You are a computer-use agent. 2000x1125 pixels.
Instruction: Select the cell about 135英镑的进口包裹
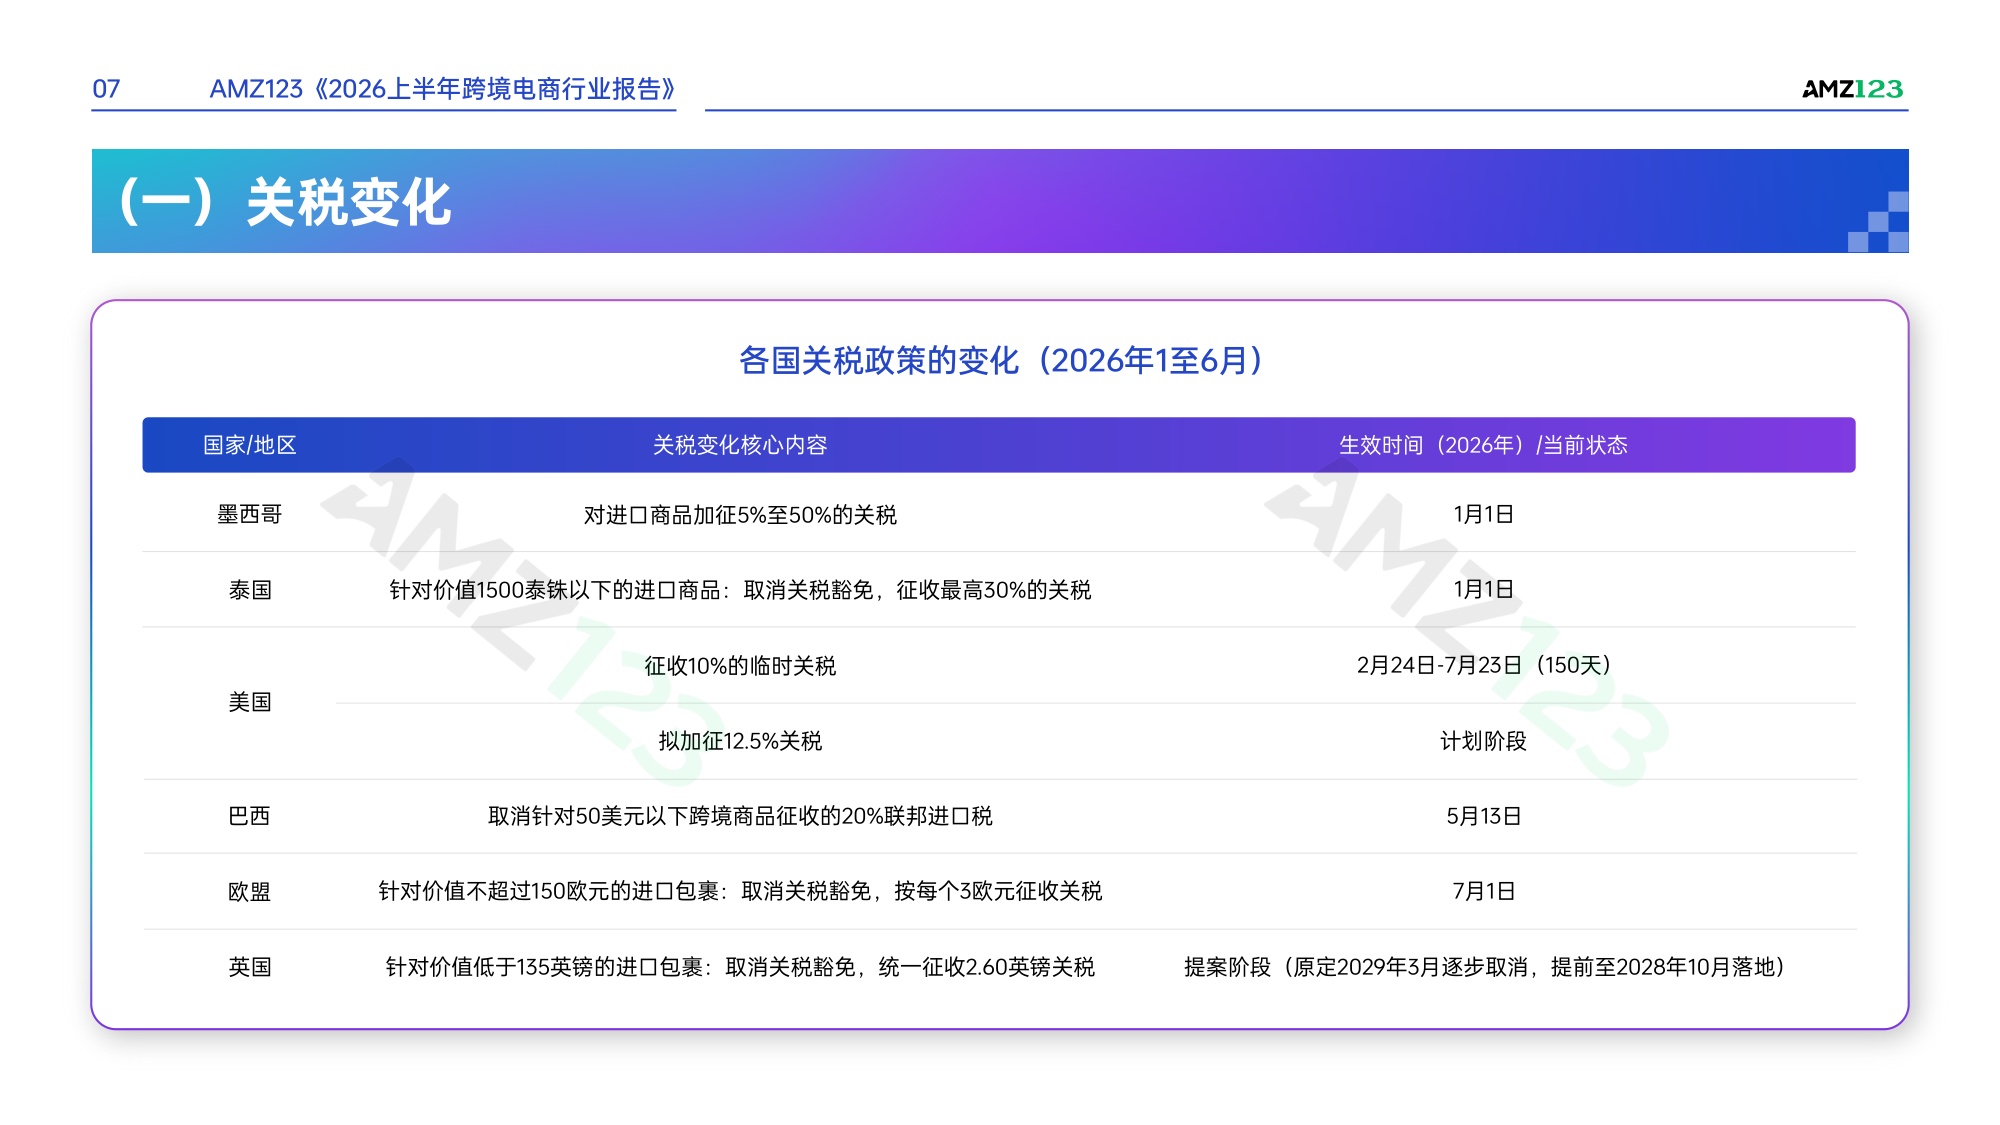tap(740, 967)
